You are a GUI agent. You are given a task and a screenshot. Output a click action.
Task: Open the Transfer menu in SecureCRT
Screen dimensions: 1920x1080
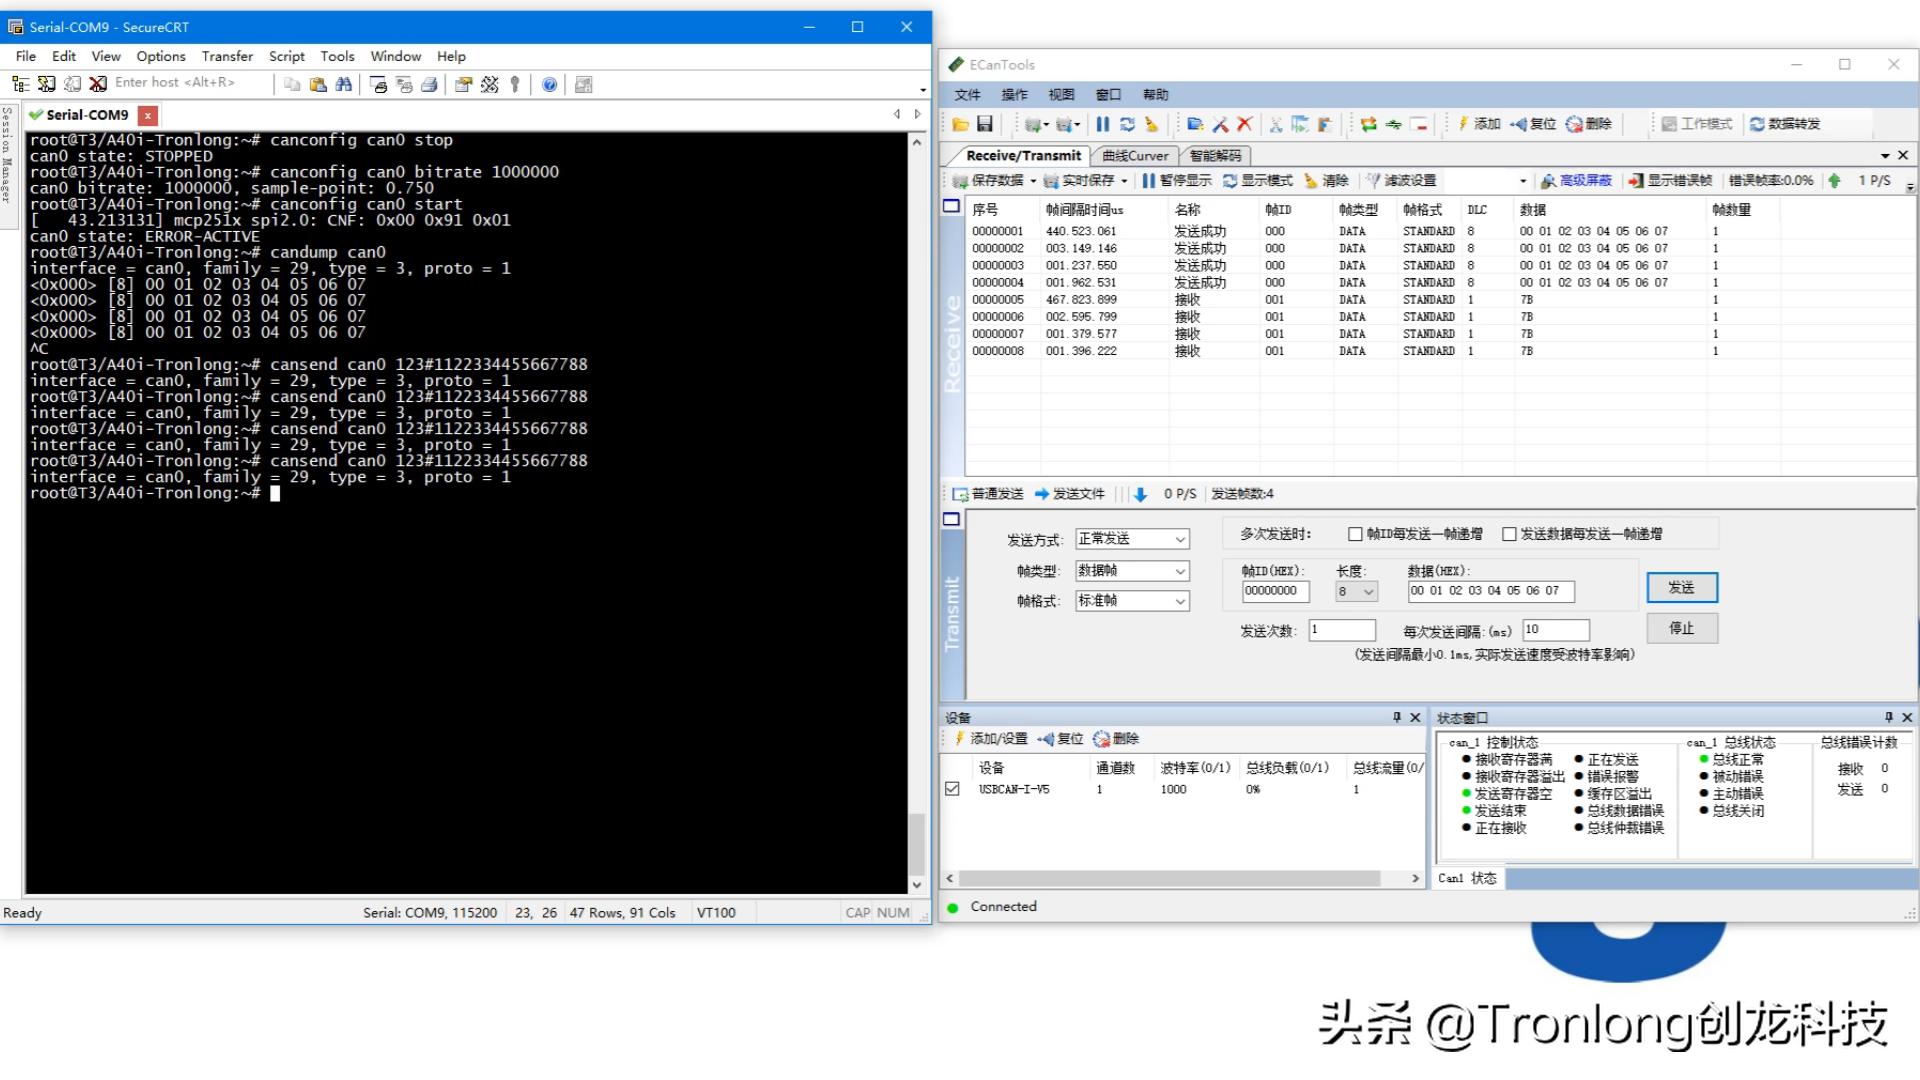coord(227,56)
